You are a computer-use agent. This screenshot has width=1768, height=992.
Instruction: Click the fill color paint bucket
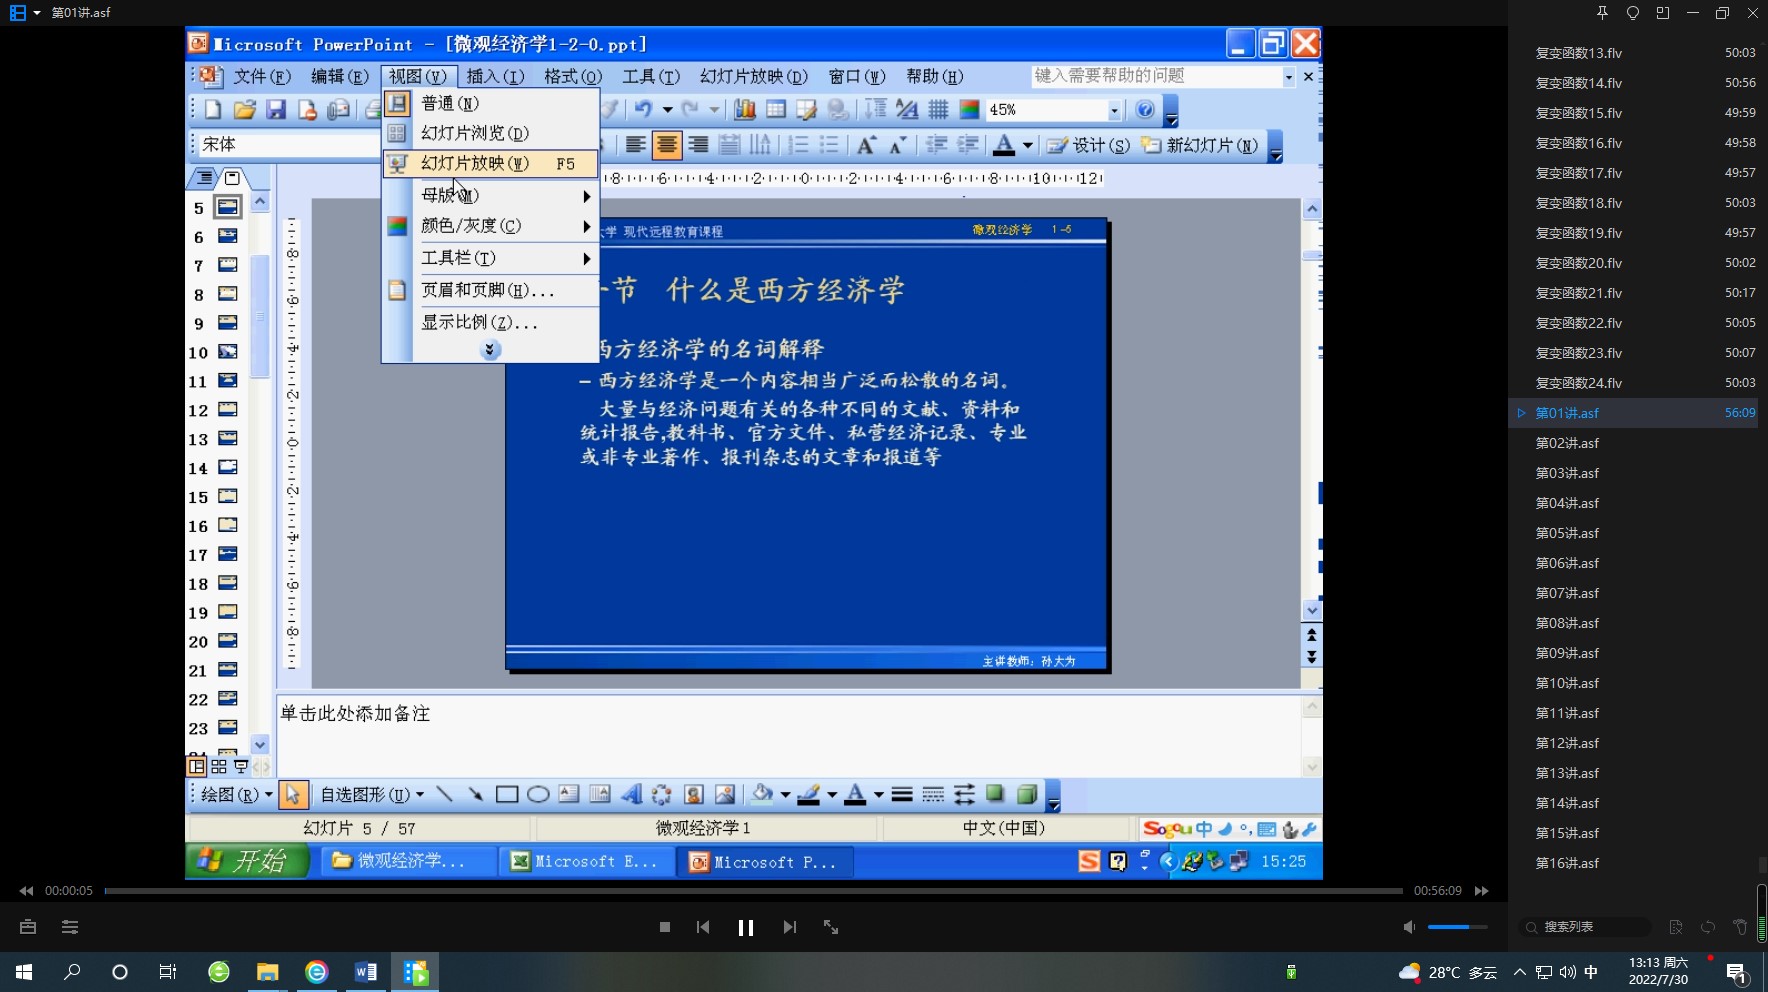point(762,795)
